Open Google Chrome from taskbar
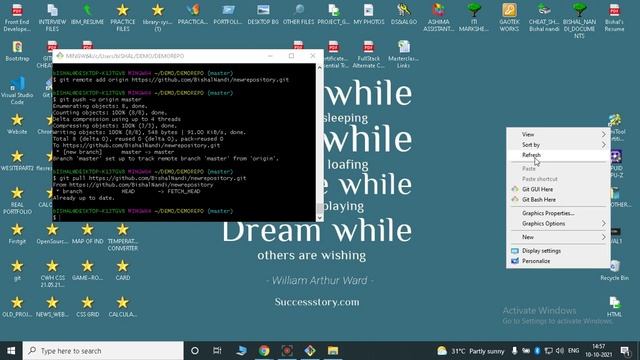 264,351
